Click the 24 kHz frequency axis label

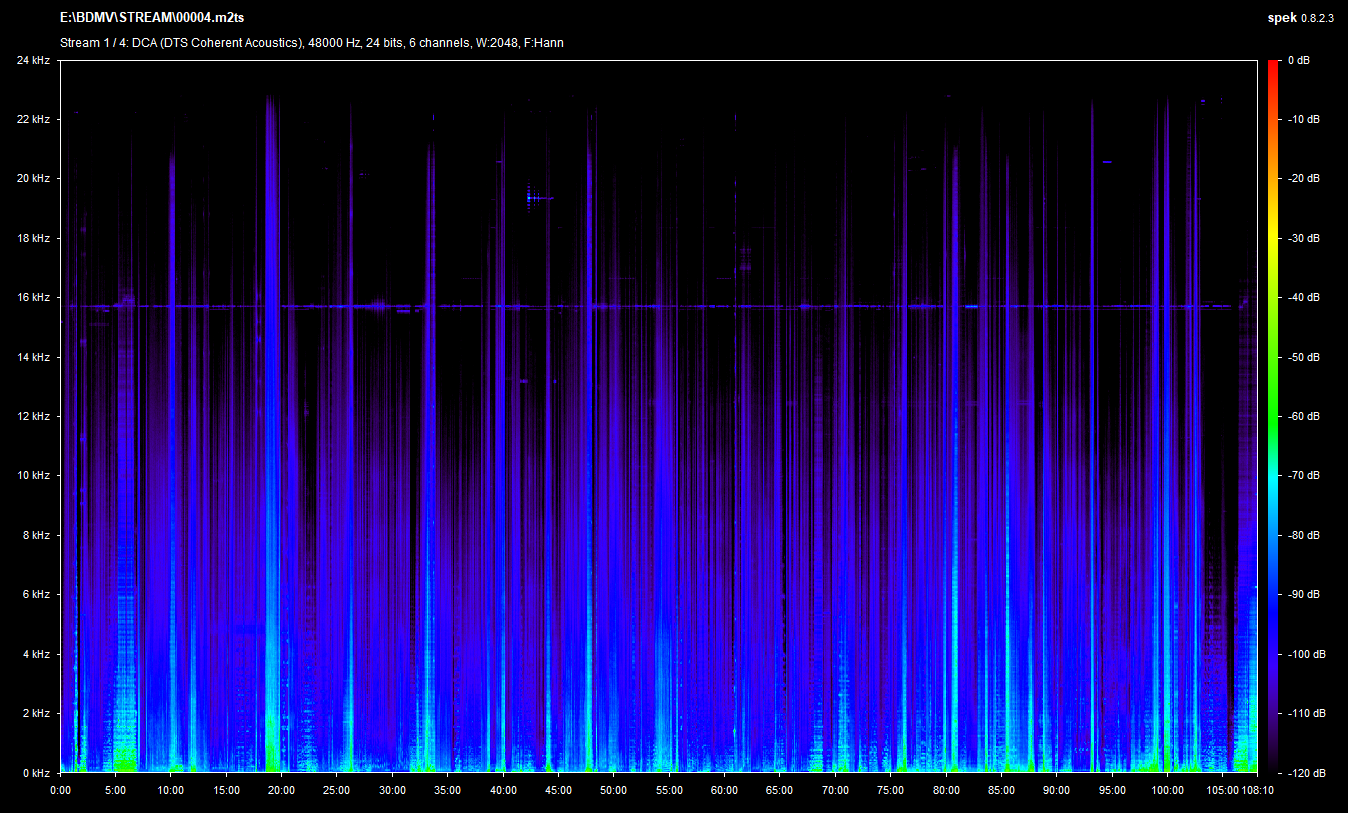point(33,61)
